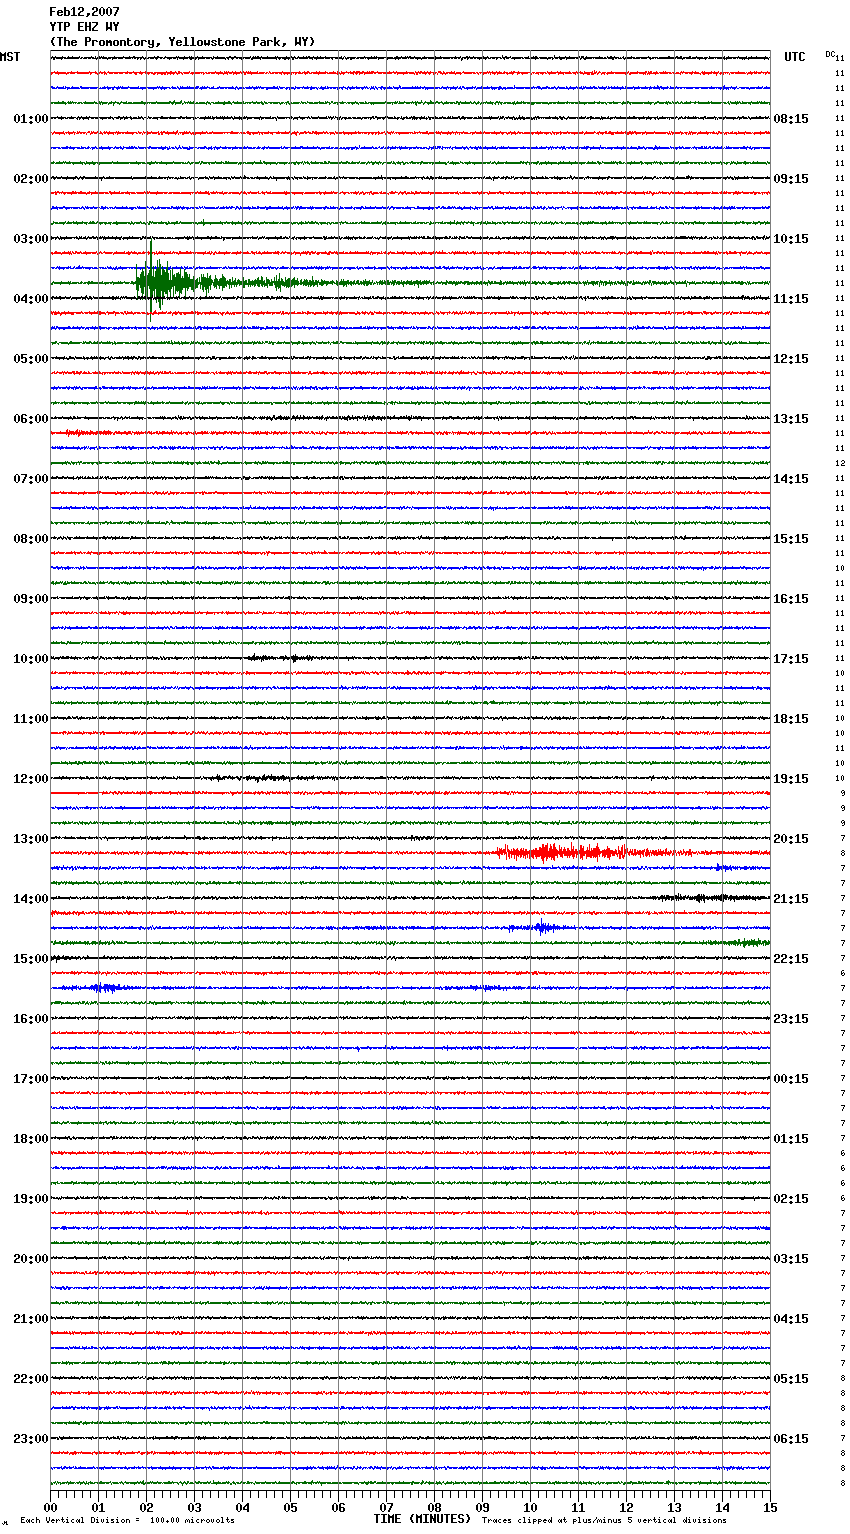Pick the 23:00 MST time label
The height and width of the screenshot is (1534, 850).
coord(31,1439)
